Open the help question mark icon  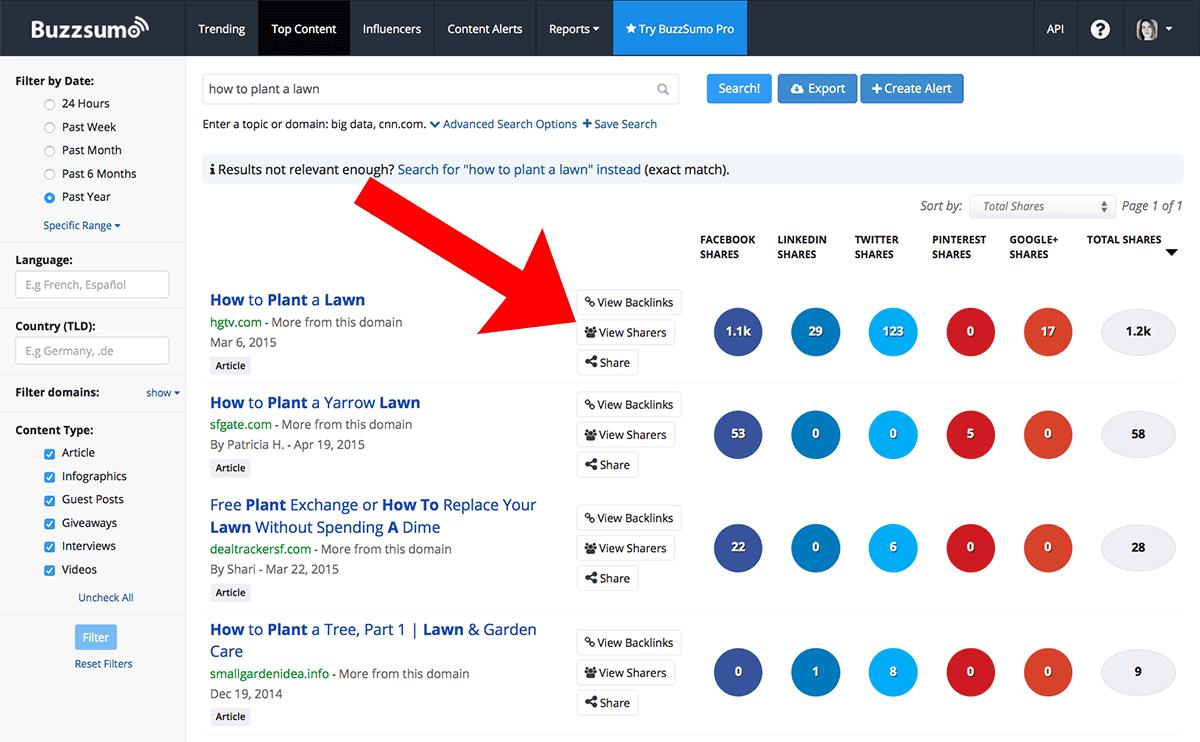1100,29
